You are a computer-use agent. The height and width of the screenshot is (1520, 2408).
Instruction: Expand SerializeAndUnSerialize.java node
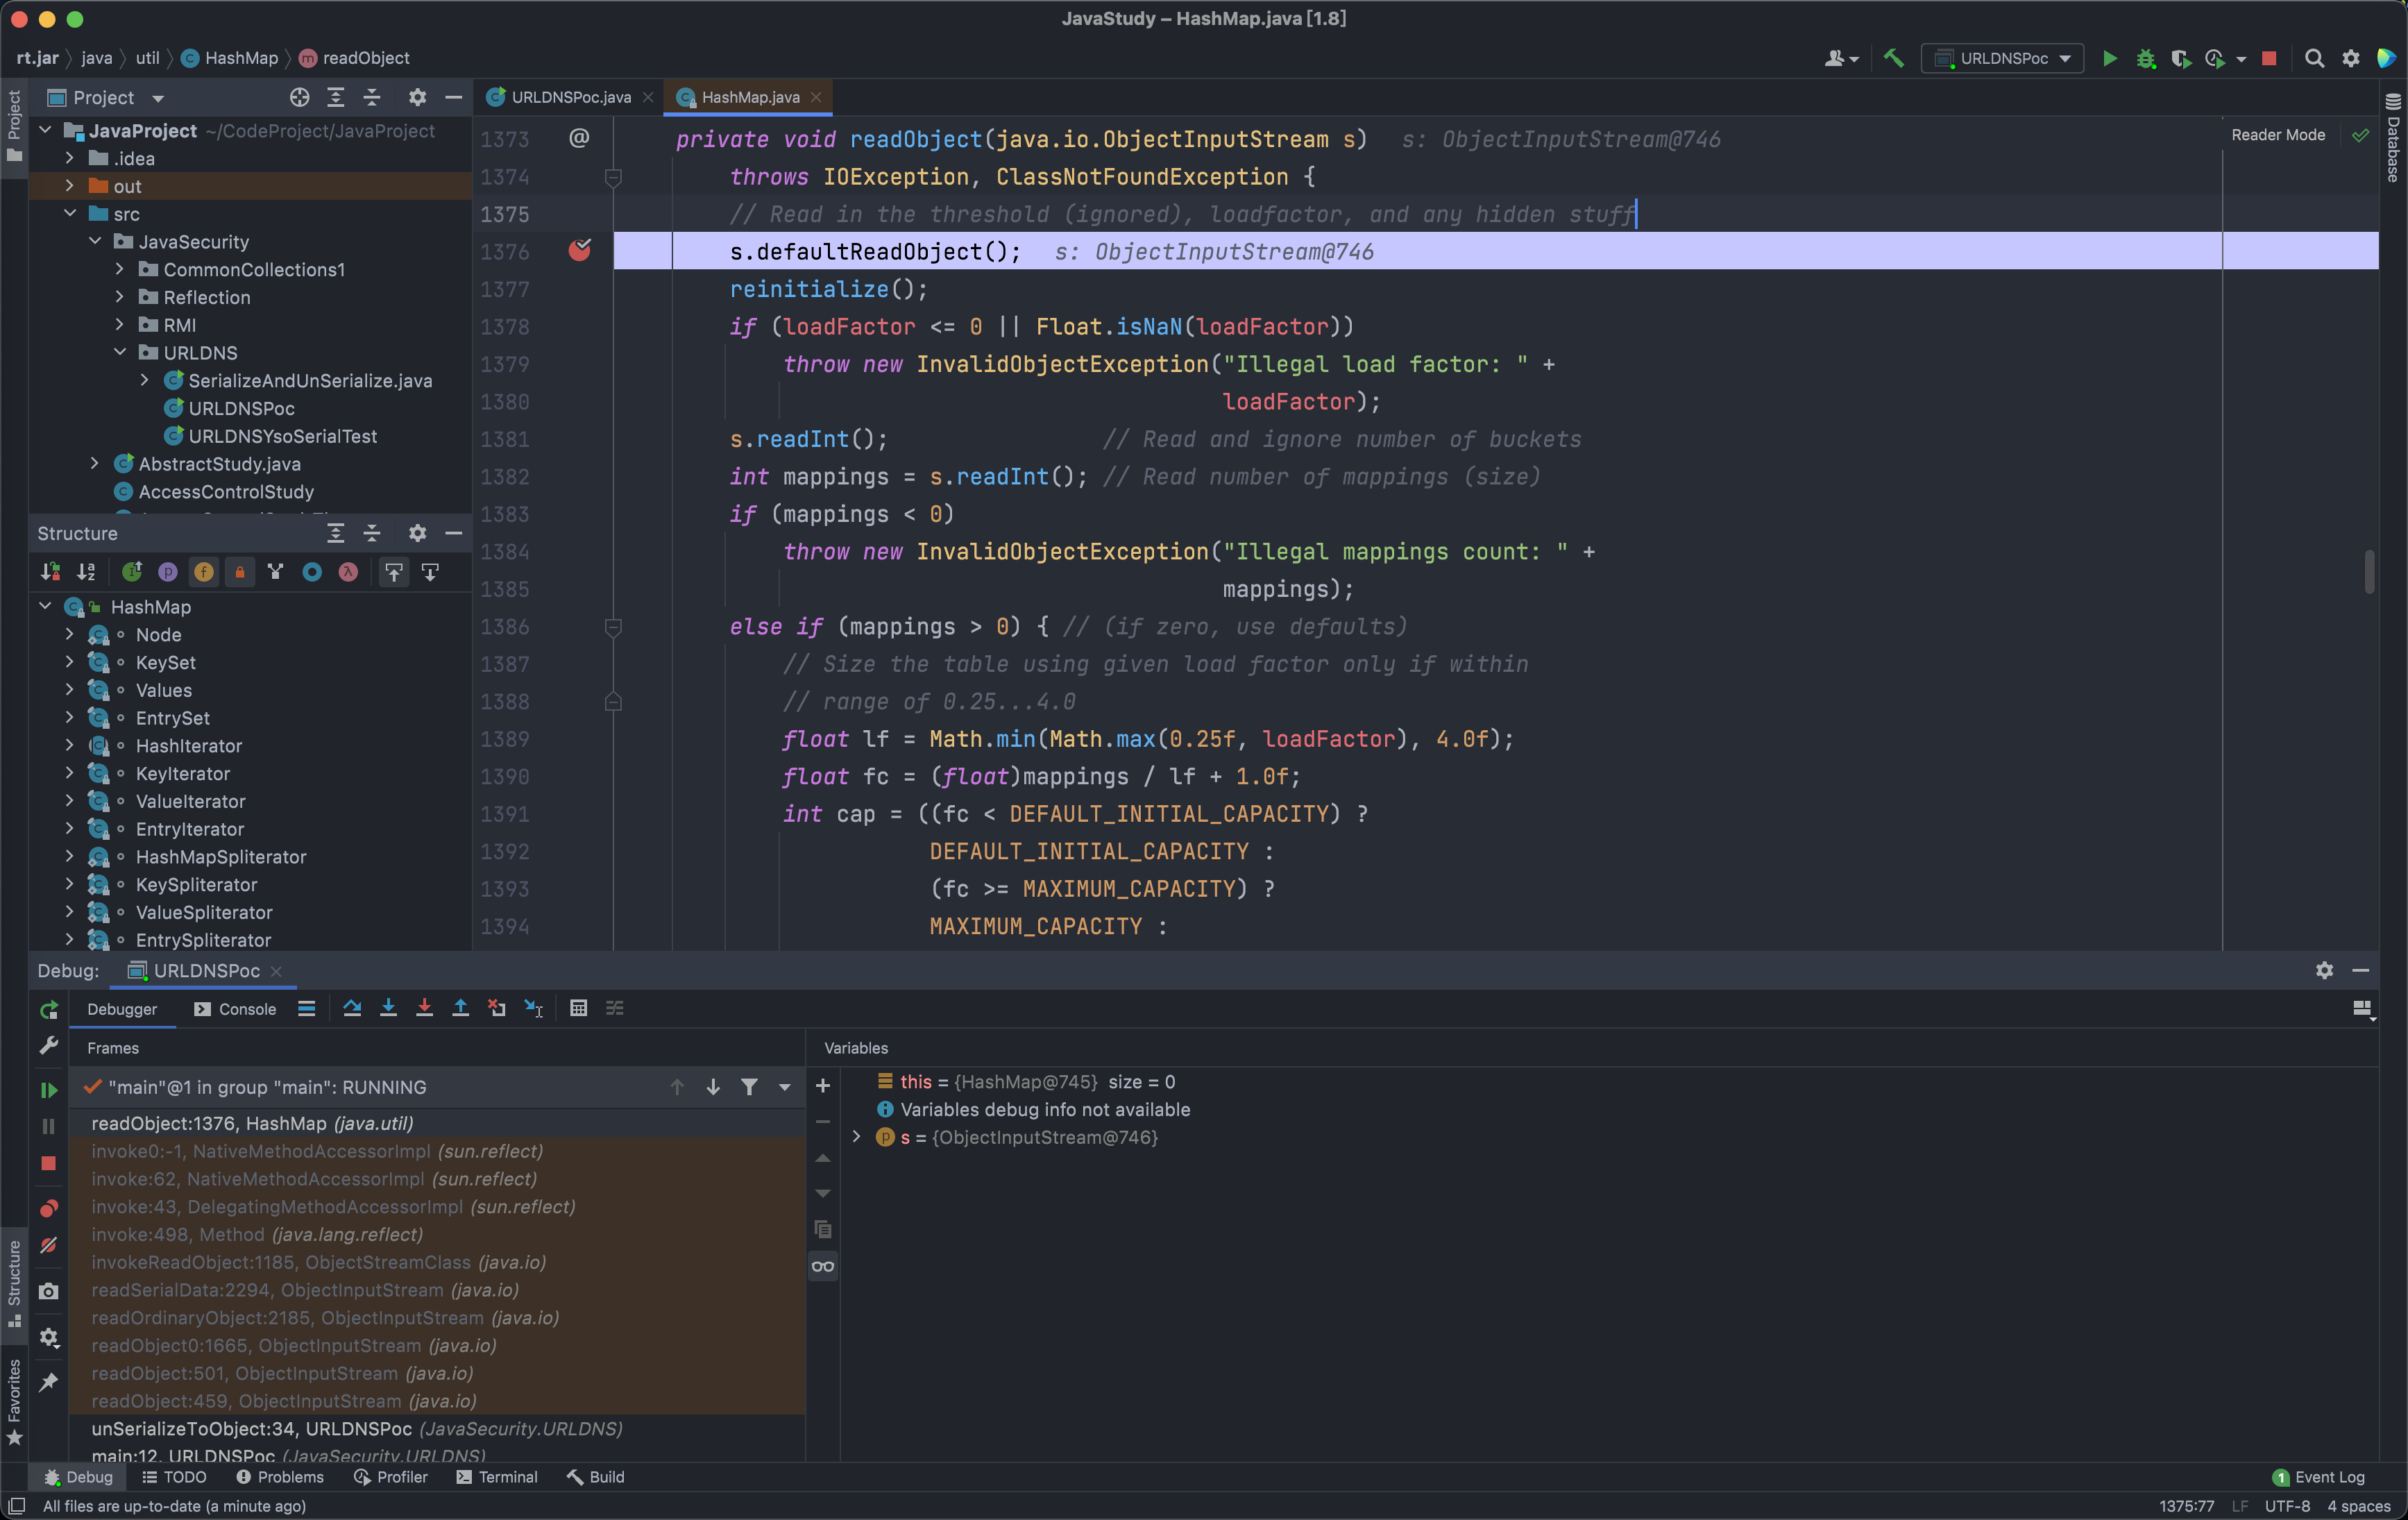(144, 380)
